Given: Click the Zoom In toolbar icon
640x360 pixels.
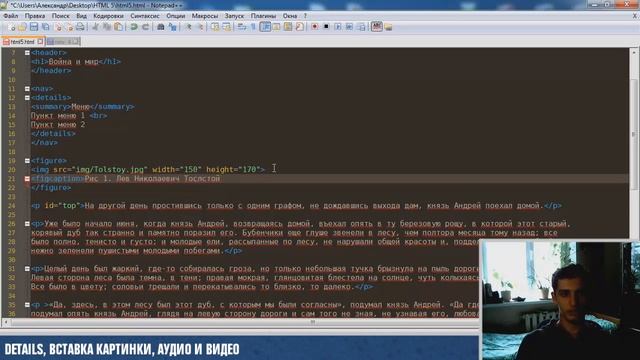Looking at the screenshot, I should (189, 27).
